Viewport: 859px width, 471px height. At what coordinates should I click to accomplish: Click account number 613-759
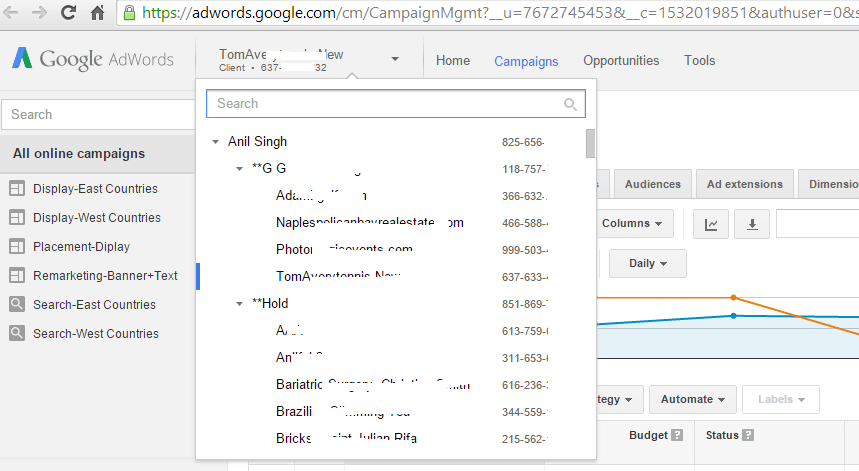click(525, 331)
